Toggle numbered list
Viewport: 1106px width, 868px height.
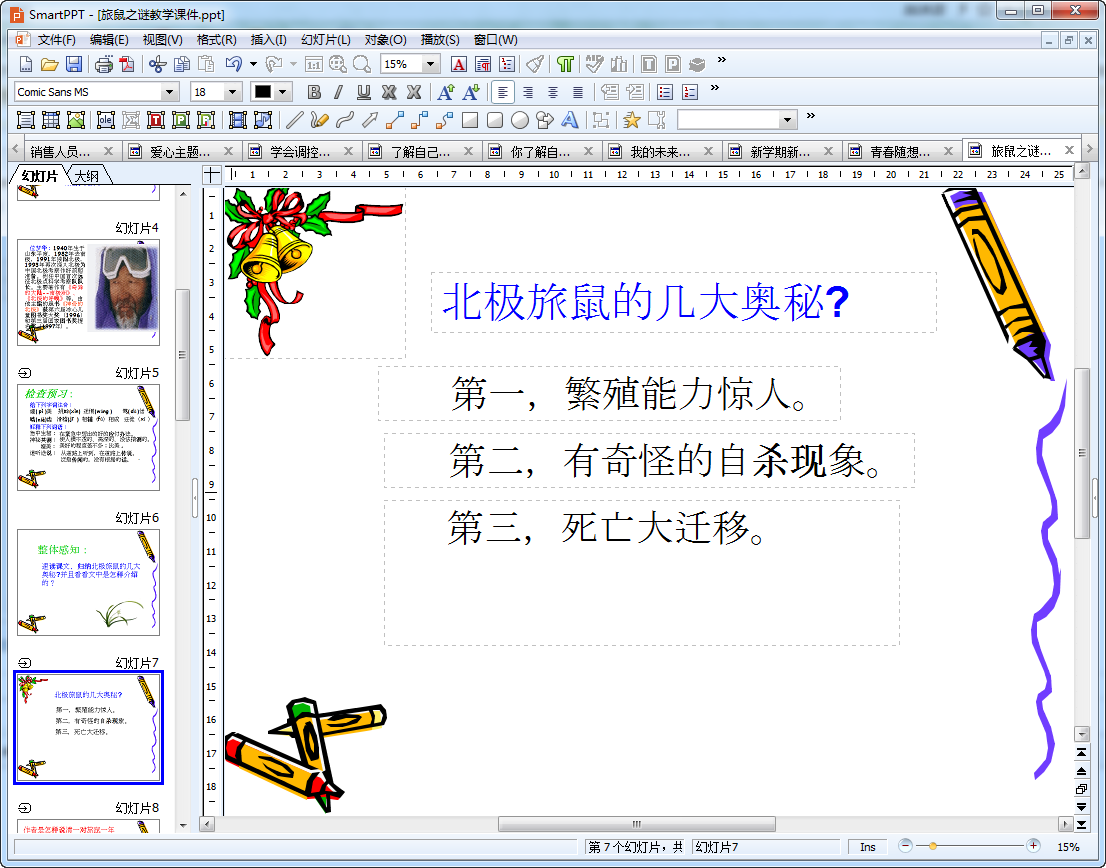click(690, 92)
